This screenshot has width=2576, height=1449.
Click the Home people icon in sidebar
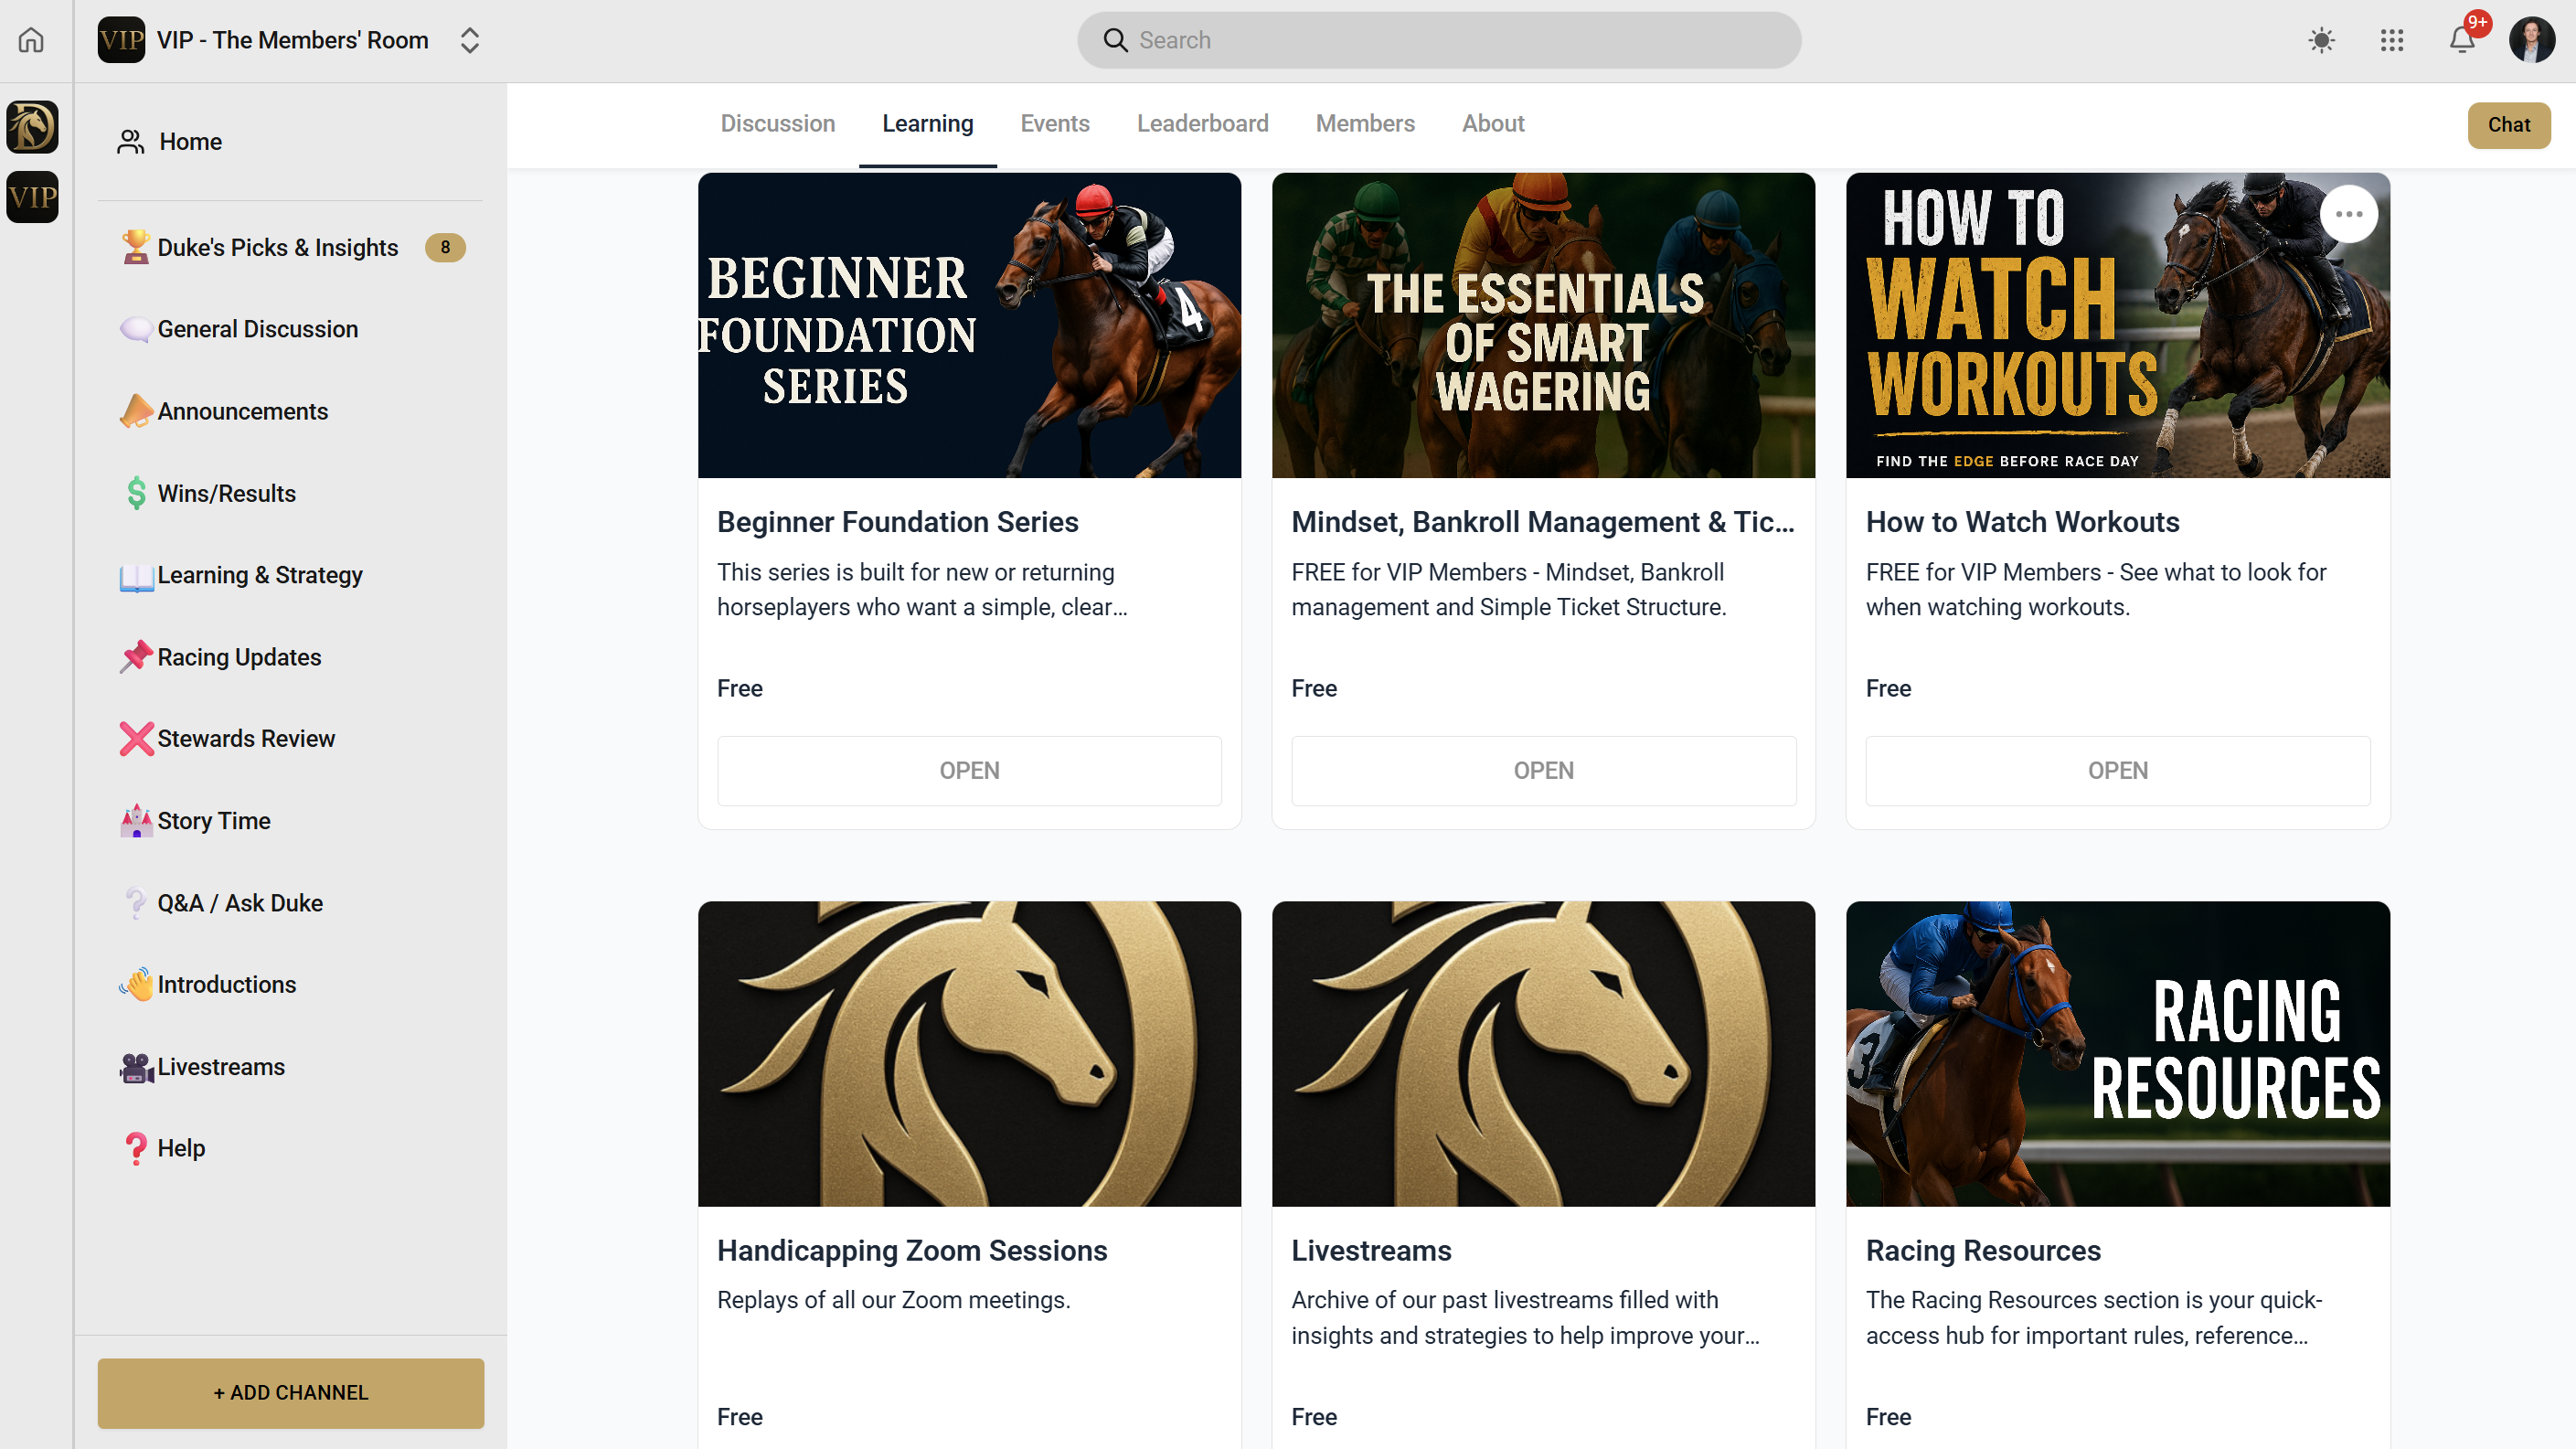click(131, 142)
